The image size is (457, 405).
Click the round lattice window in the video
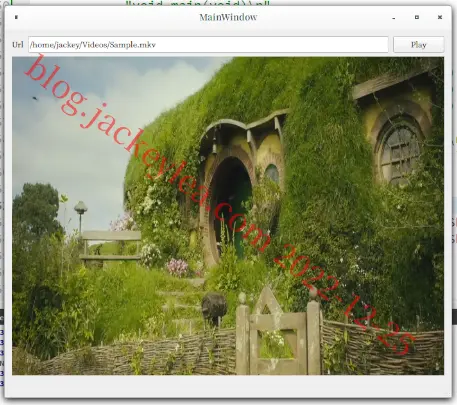click(x=399, y=151)
